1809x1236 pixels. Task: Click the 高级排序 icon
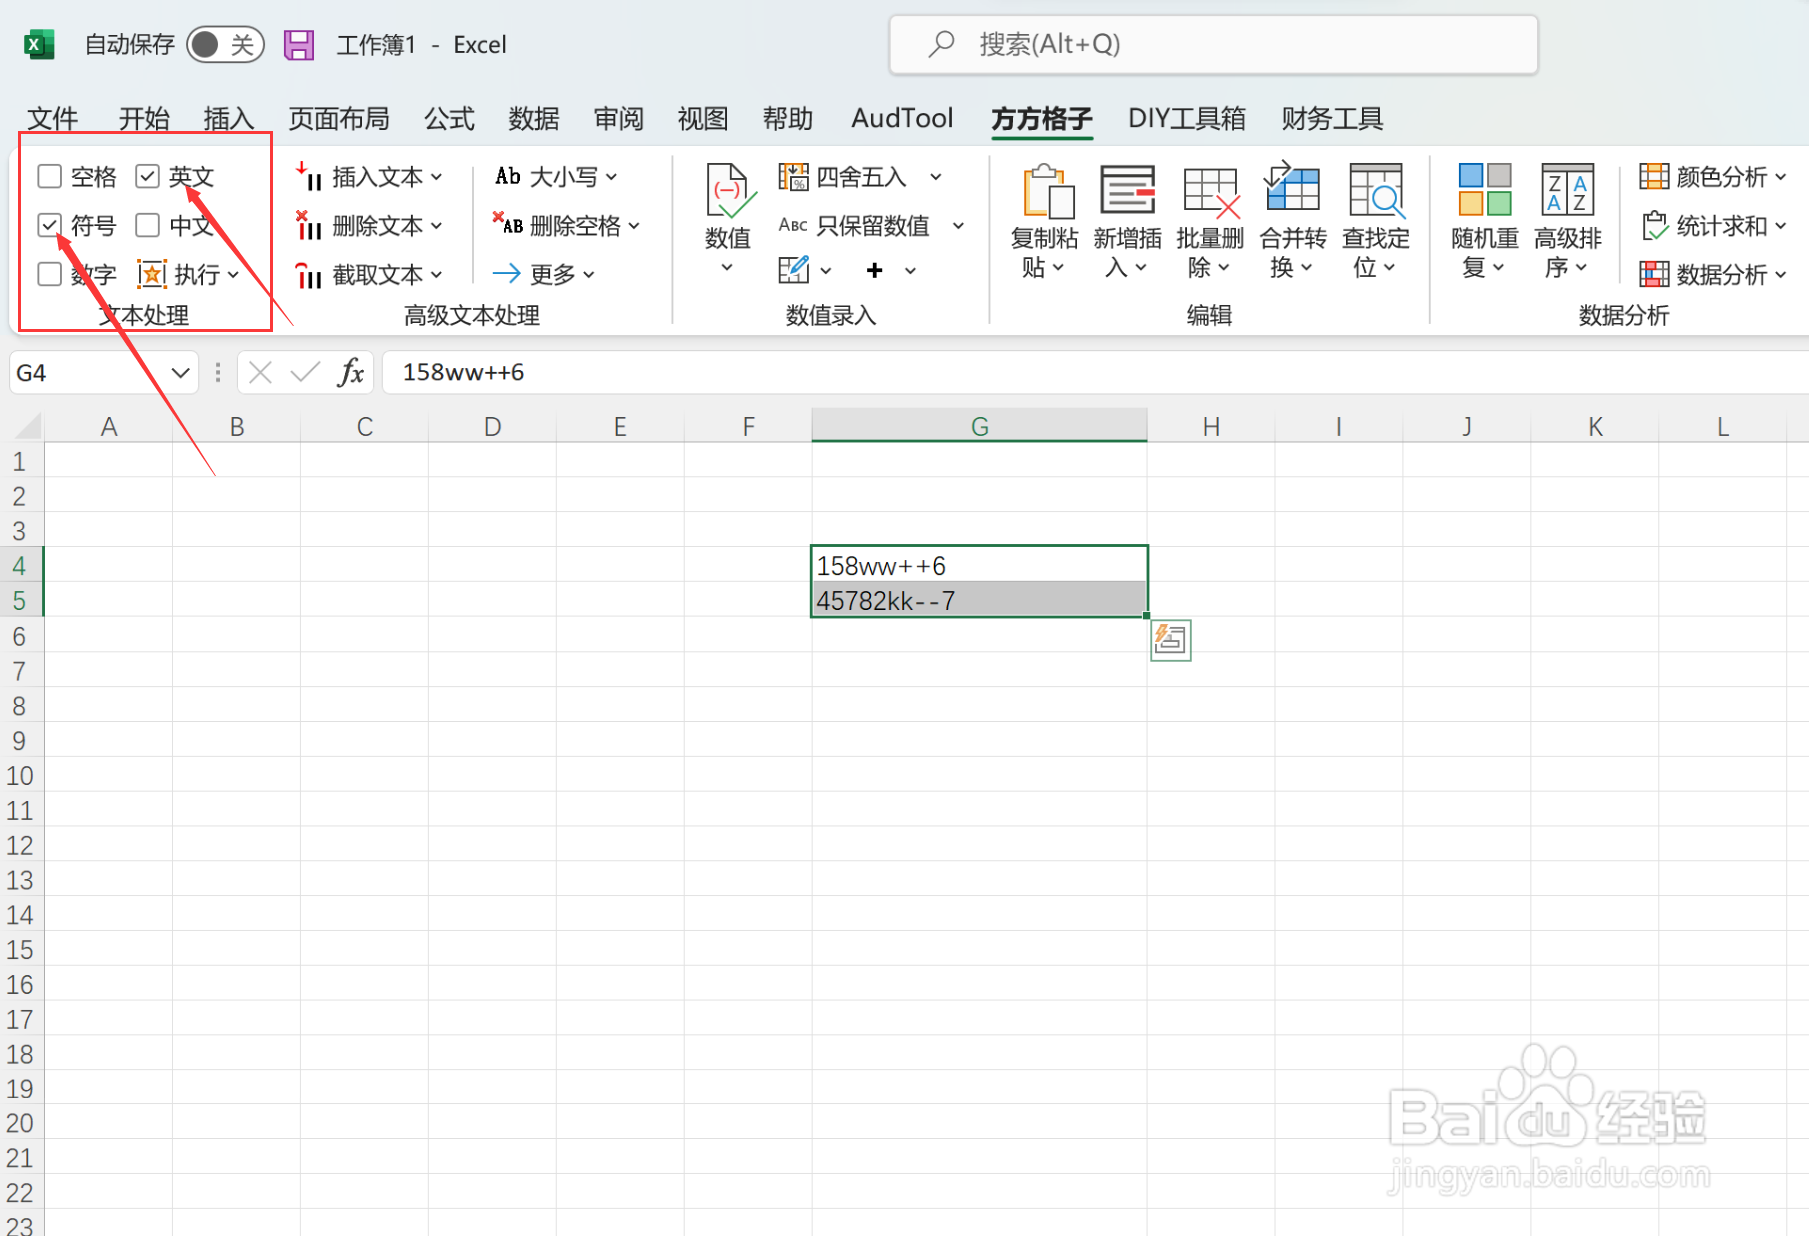(x=1567, y=190)
